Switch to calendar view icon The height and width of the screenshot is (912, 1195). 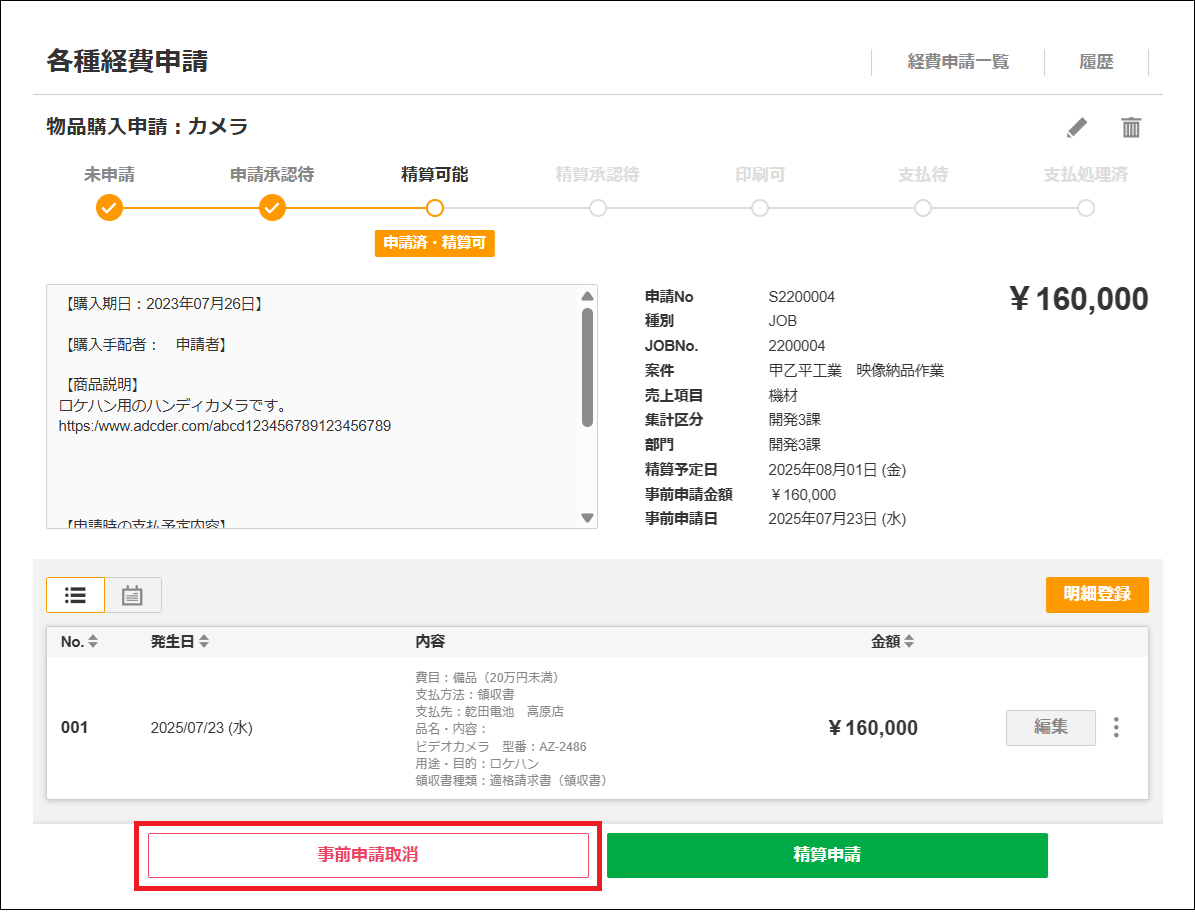point(132,595)
